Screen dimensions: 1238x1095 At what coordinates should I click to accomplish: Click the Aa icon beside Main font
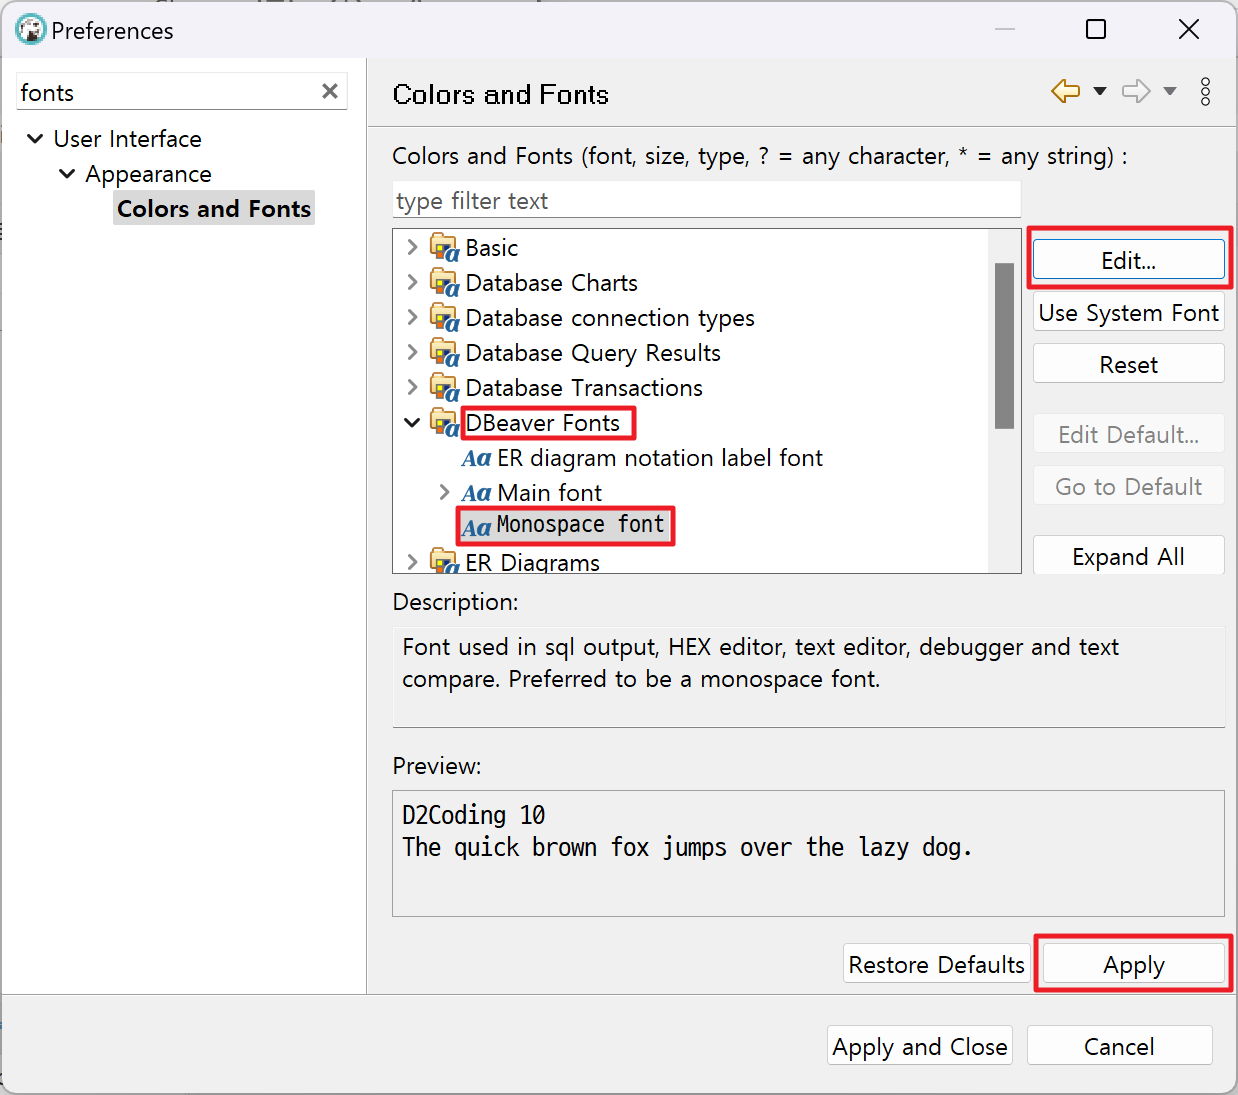coord(476,493)
